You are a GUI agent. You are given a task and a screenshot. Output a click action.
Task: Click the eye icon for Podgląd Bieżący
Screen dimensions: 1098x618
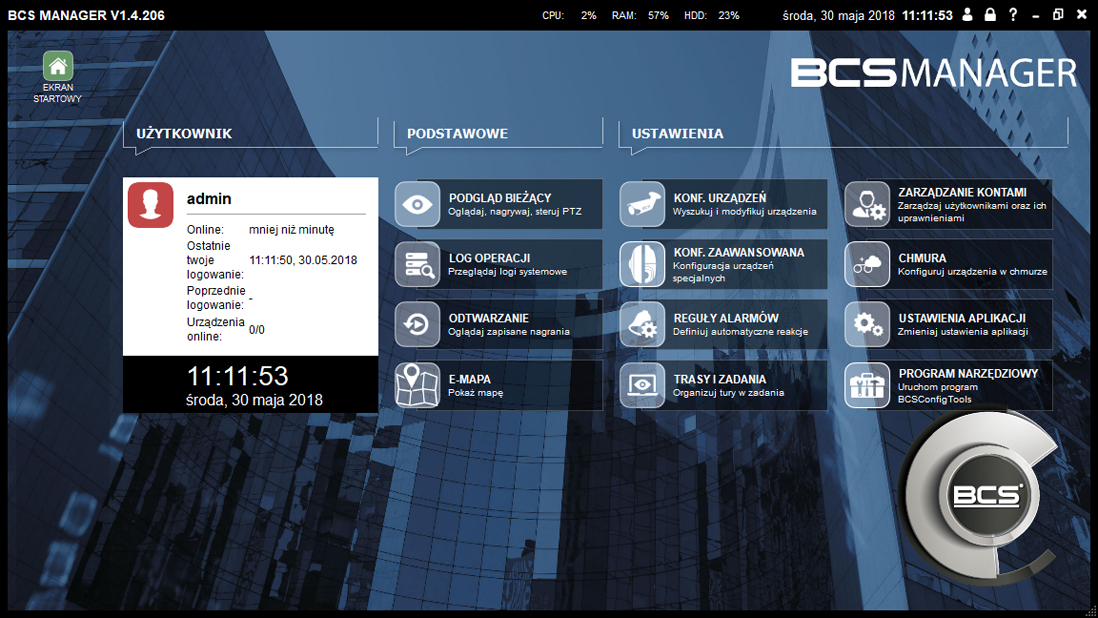pyautogui.click(x=417, y=204)
